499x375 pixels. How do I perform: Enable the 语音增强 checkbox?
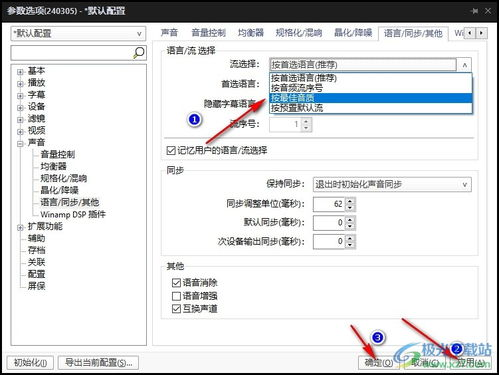point(176,296)
